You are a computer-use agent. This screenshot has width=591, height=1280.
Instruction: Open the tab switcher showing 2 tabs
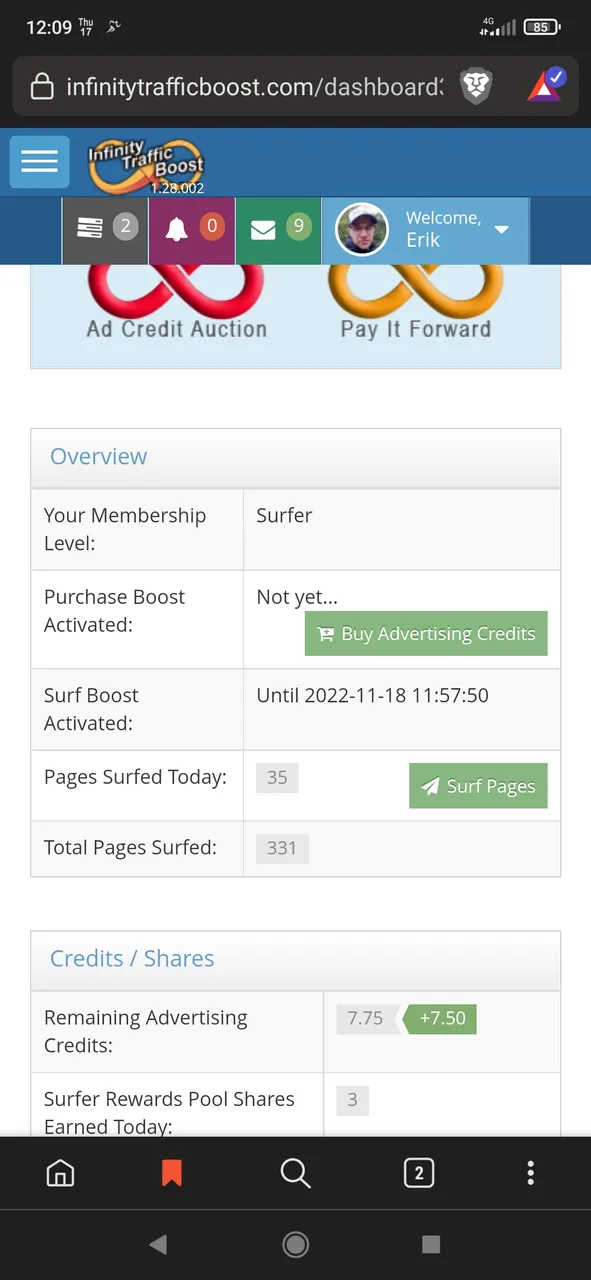(x=418, y=1173)
